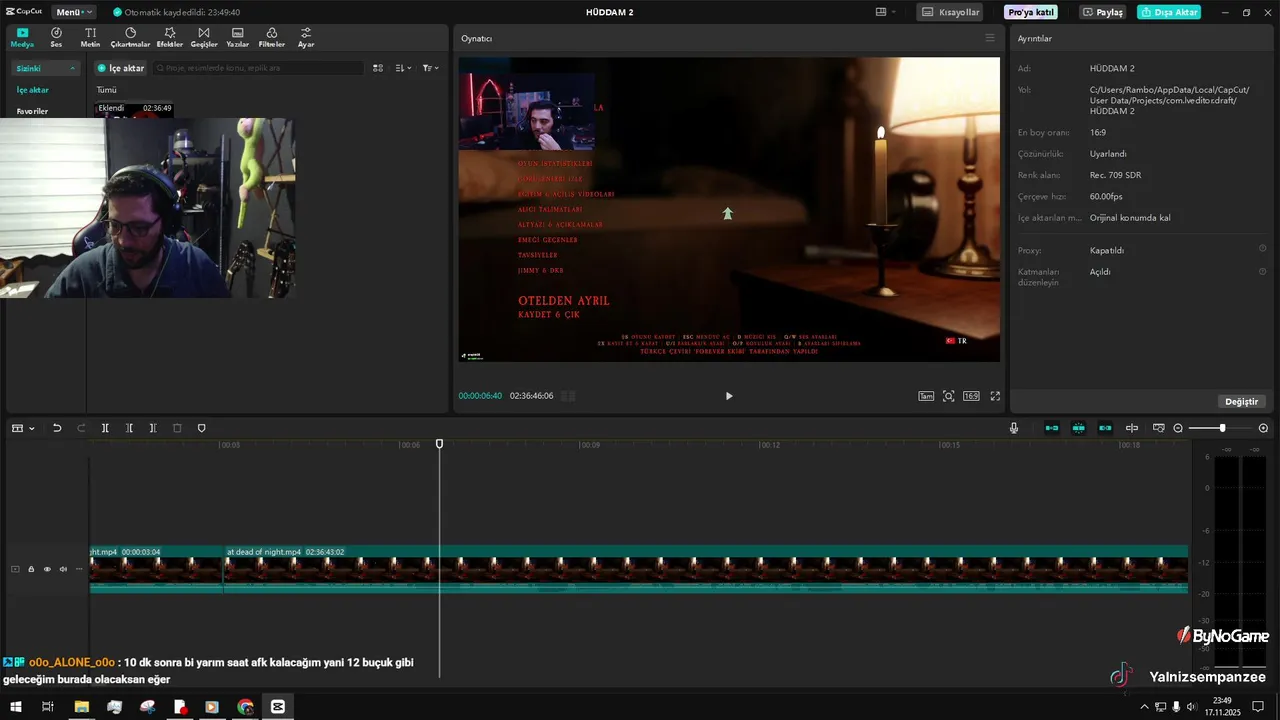Click the info icon beside Katmanları düzenleyin
The width and height of the screenshot is (1280, 720).
coord(1262,271)
